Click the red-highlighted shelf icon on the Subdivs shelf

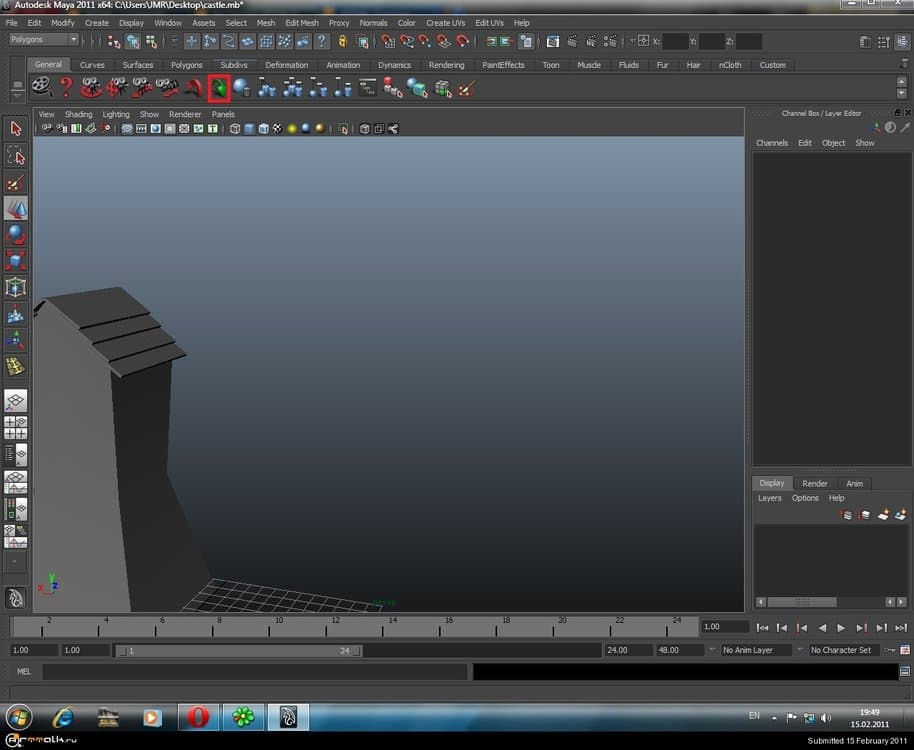pos(218,87)
